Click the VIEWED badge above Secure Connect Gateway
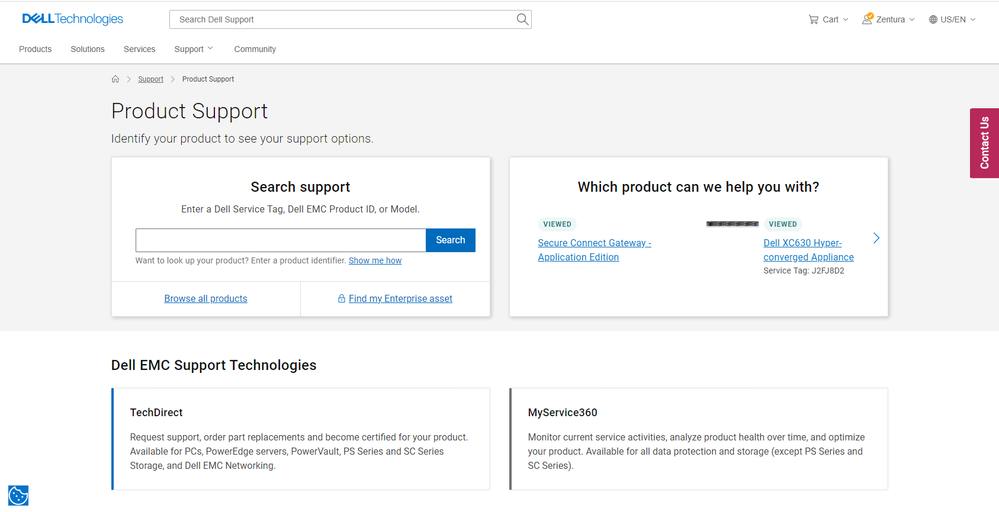999x512 pixels. coord(557,224)
